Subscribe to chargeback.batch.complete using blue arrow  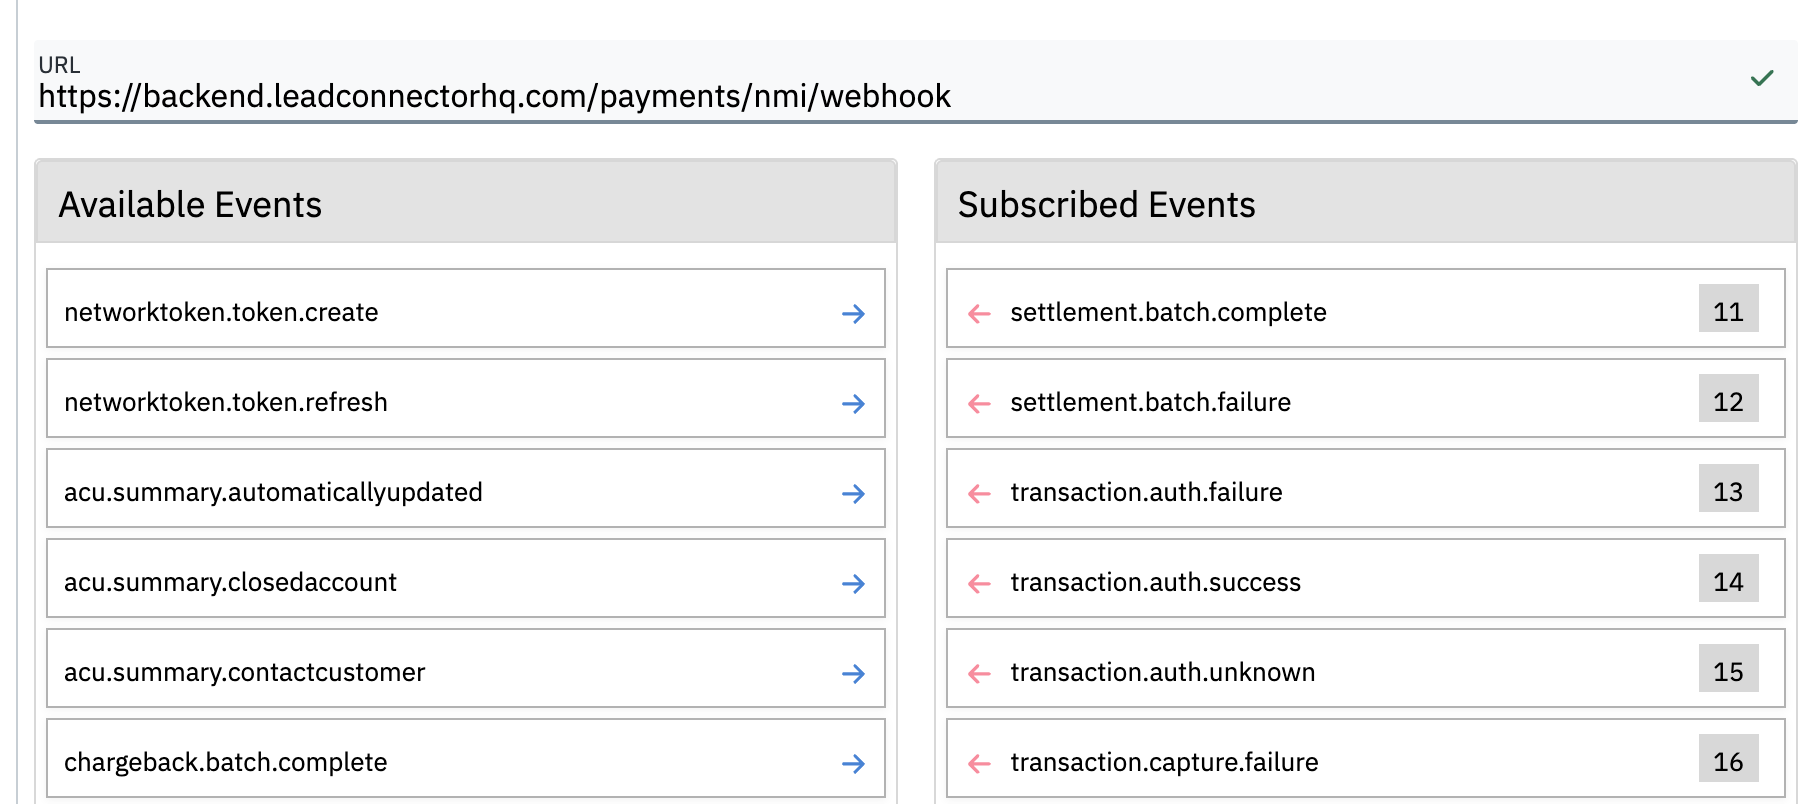[853, 764]
